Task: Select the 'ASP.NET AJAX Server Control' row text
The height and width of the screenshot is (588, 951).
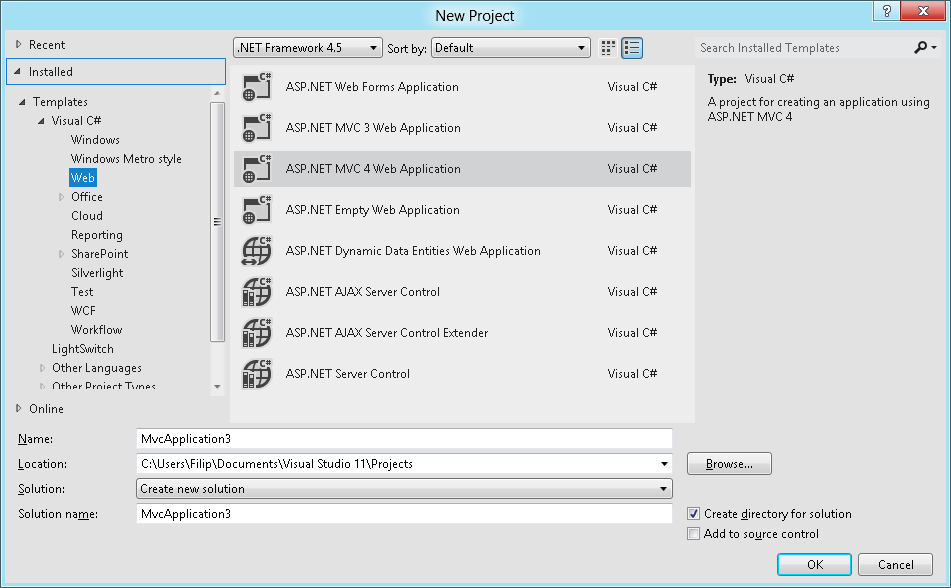Action: coord(363,292)
